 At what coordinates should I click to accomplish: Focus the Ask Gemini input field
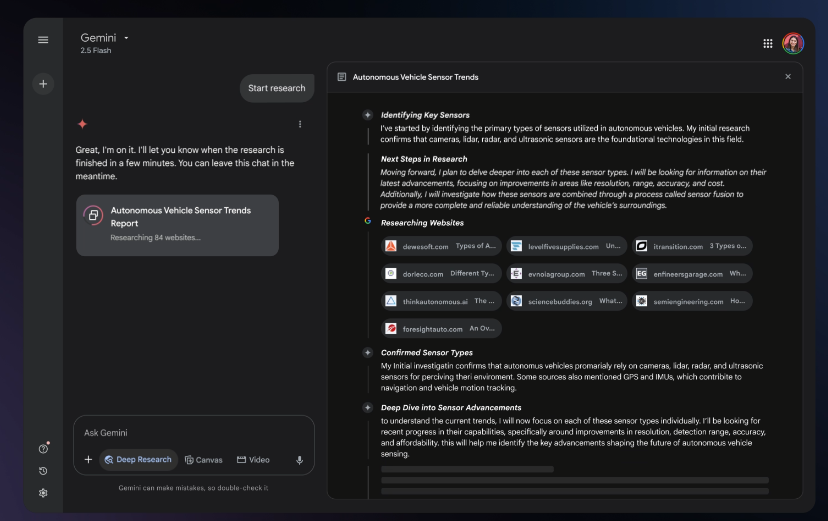point(194,433)
